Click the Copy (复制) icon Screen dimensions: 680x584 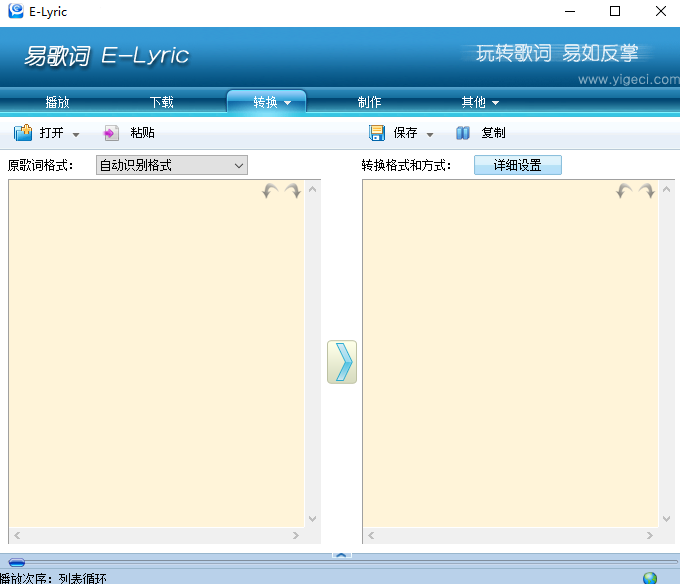click(x=463, y=133)
